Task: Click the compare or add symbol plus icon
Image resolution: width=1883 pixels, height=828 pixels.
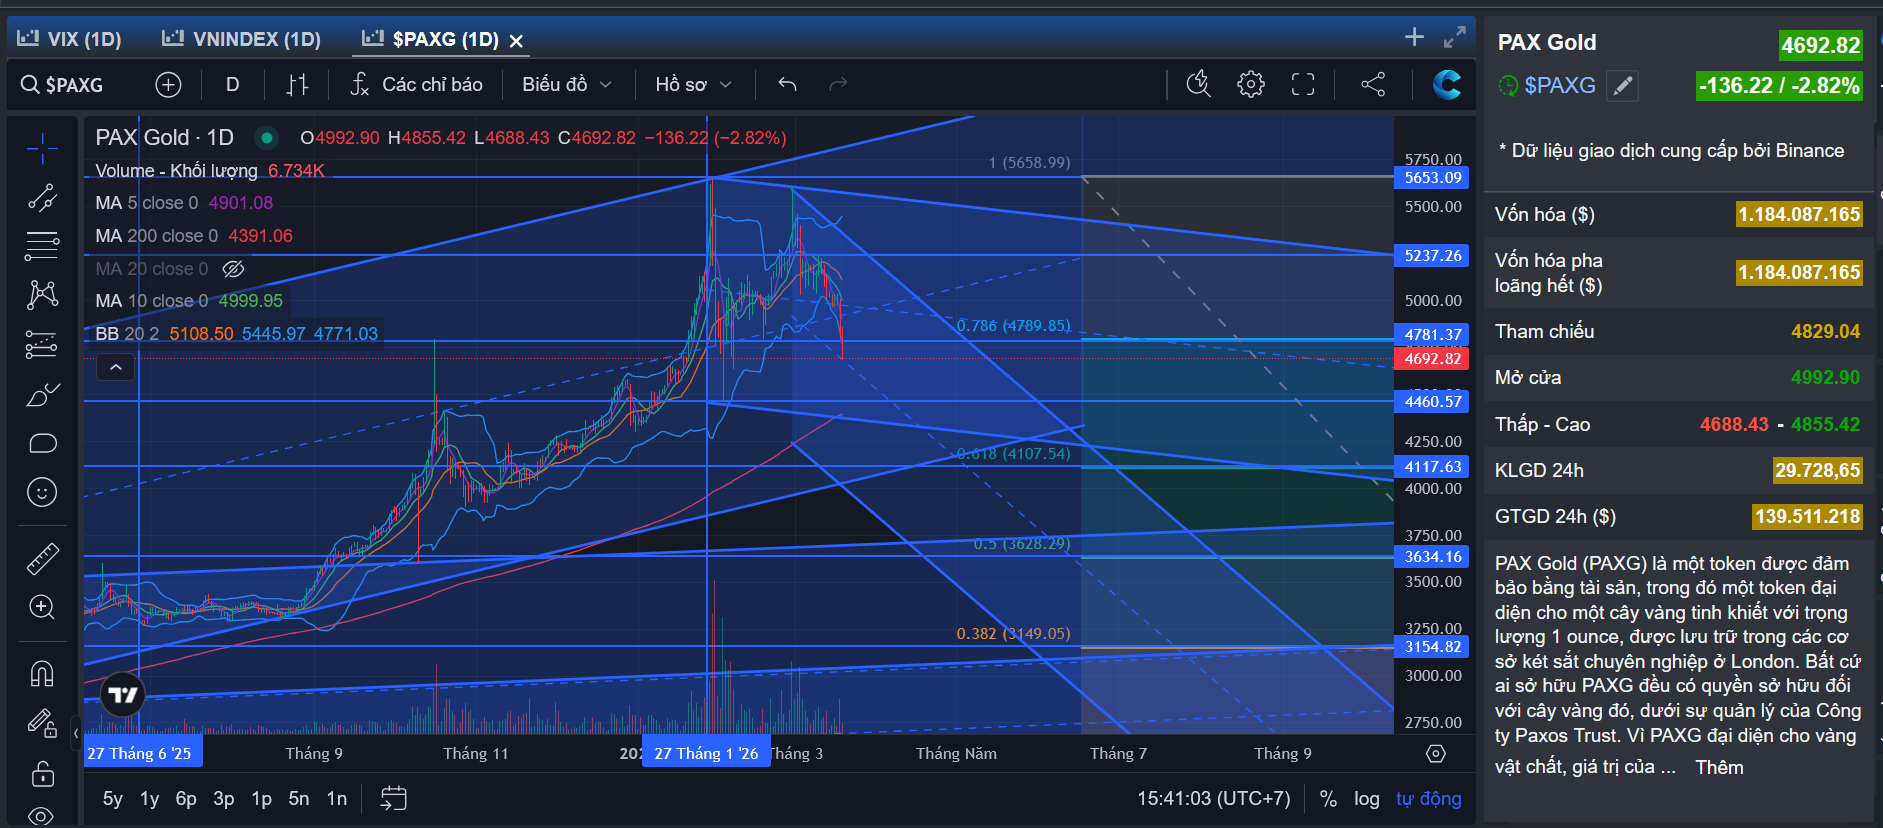Action: click(168, 85)
